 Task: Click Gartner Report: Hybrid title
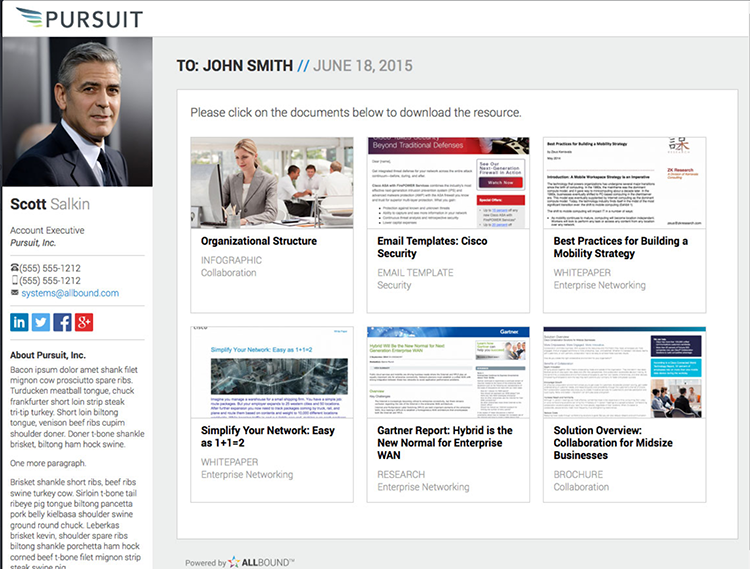445,443
